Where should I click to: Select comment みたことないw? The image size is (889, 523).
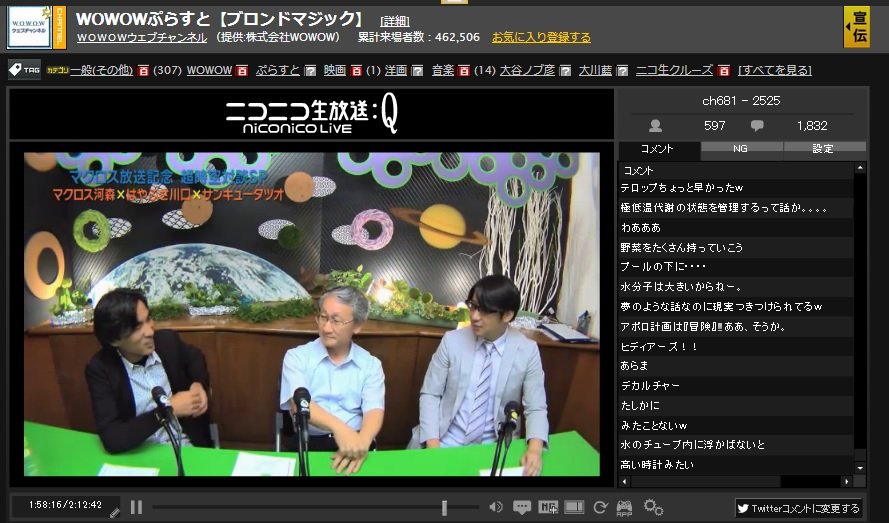[736, 425]
